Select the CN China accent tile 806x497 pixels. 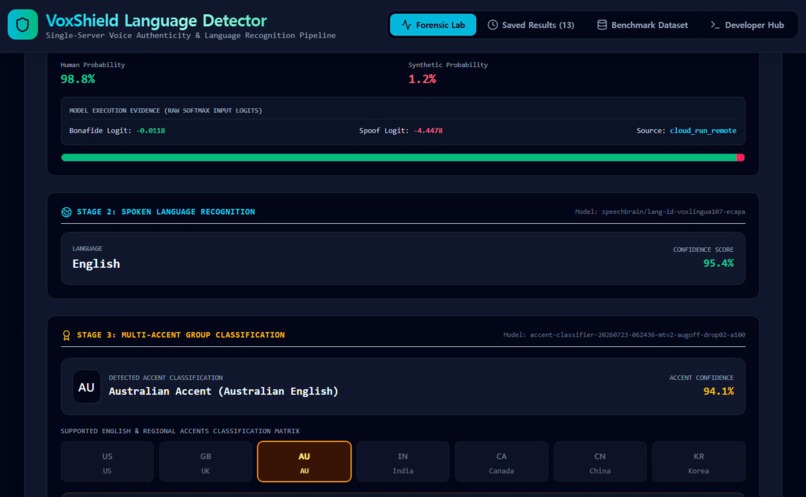pos(600,462)
